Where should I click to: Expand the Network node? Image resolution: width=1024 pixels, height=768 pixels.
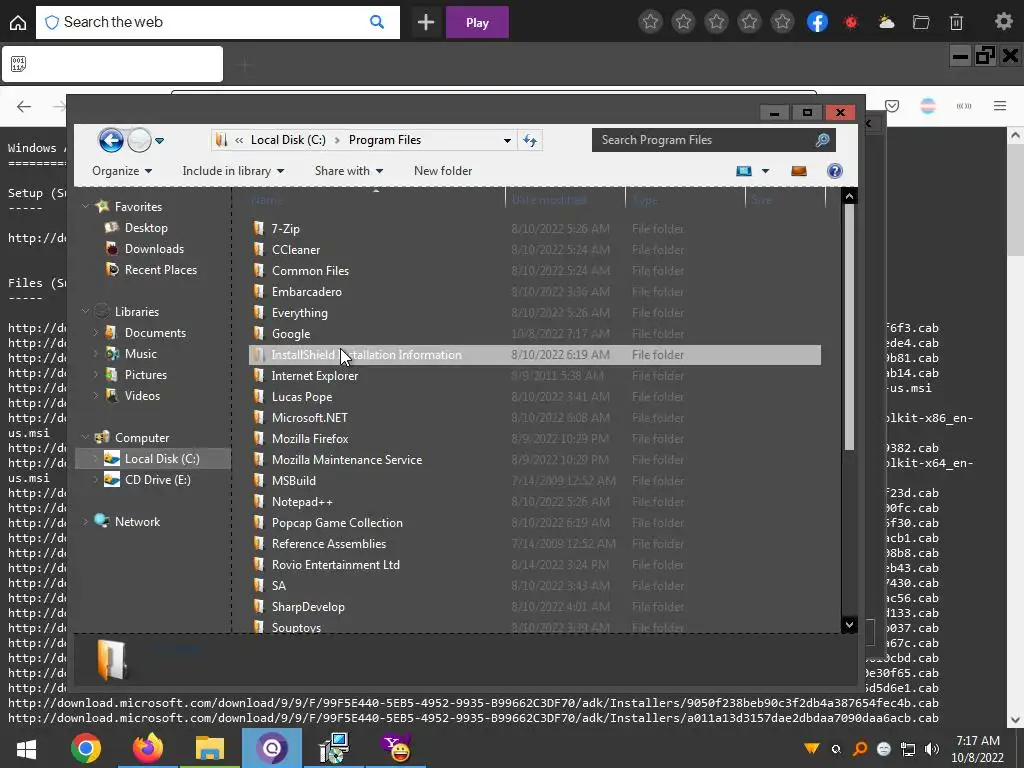coord(86,521)
